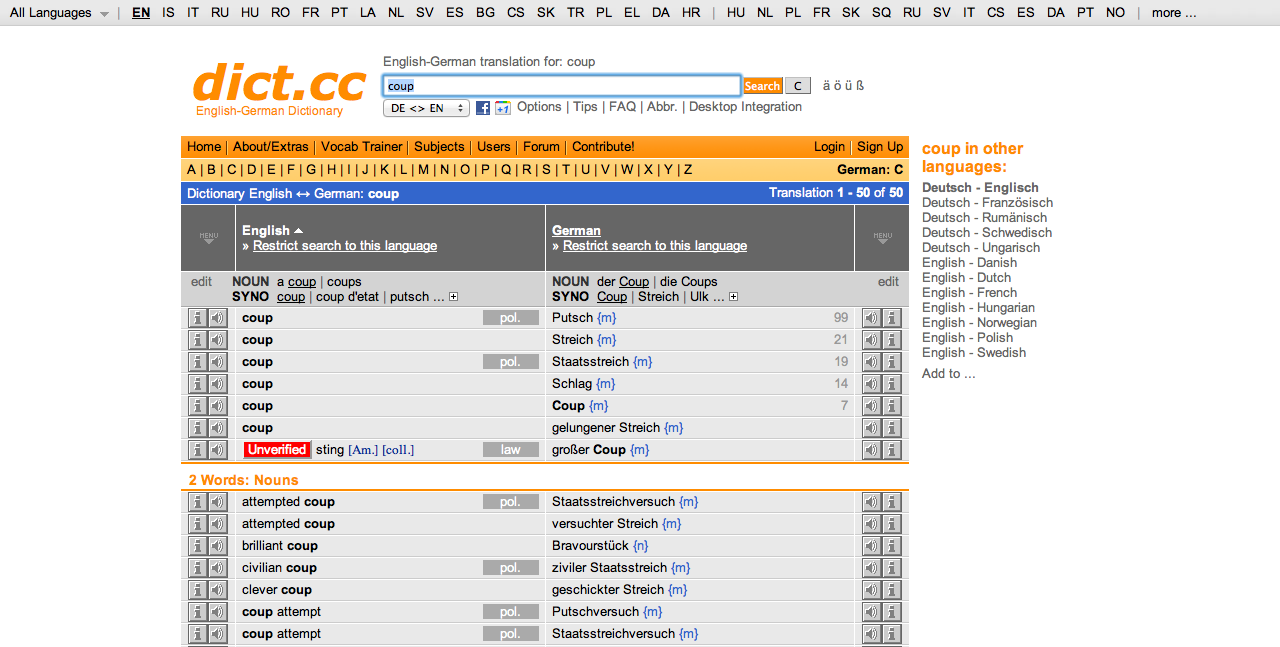Image resolution: width=1280 pixels, height=647 pixels.
Task: Play English audio for 'clever coup'
Action: (217, 590)
